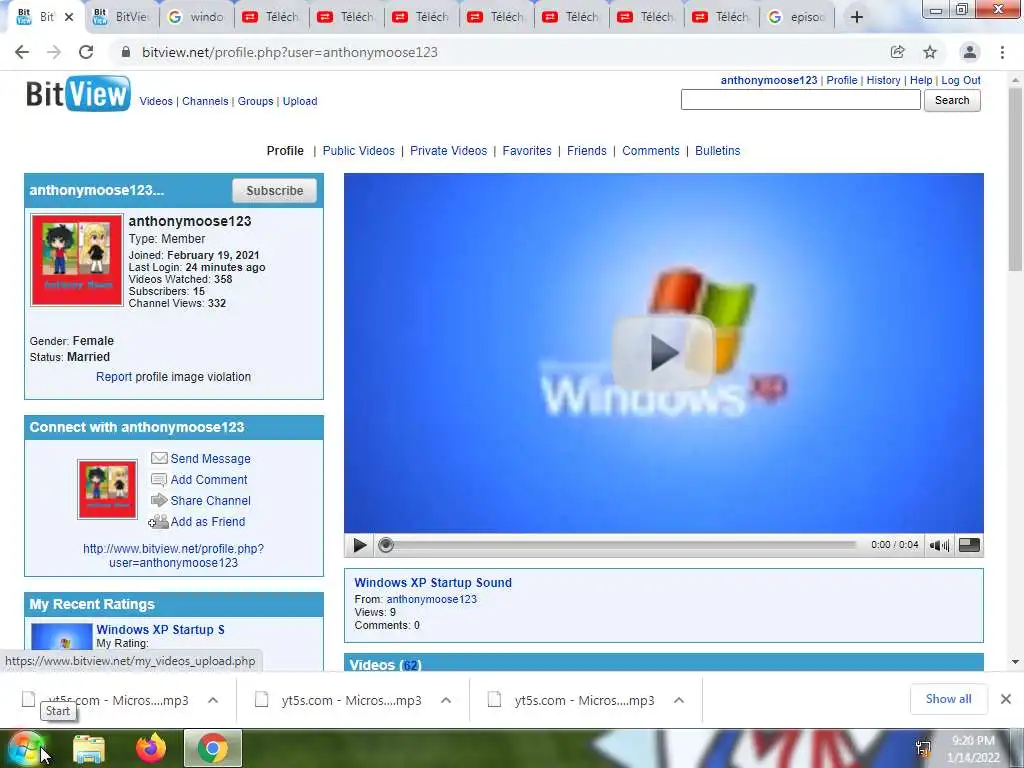1024x768 pixels.
Task: Click the Subscribe button
Action: 274,191
